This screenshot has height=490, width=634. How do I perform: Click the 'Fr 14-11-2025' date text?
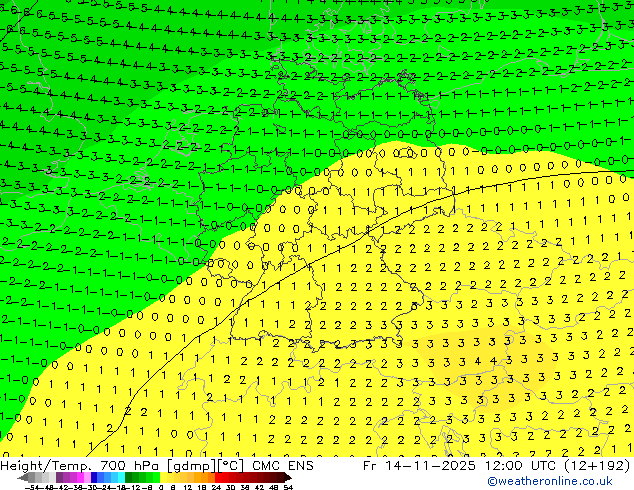point(419,466)
